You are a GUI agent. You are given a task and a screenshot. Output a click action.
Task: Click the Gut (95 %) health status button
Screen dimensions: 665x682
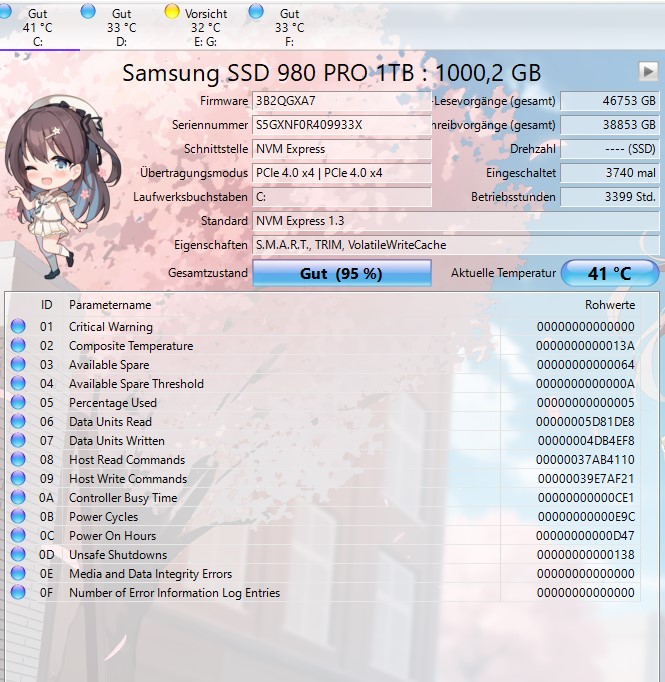342,273
